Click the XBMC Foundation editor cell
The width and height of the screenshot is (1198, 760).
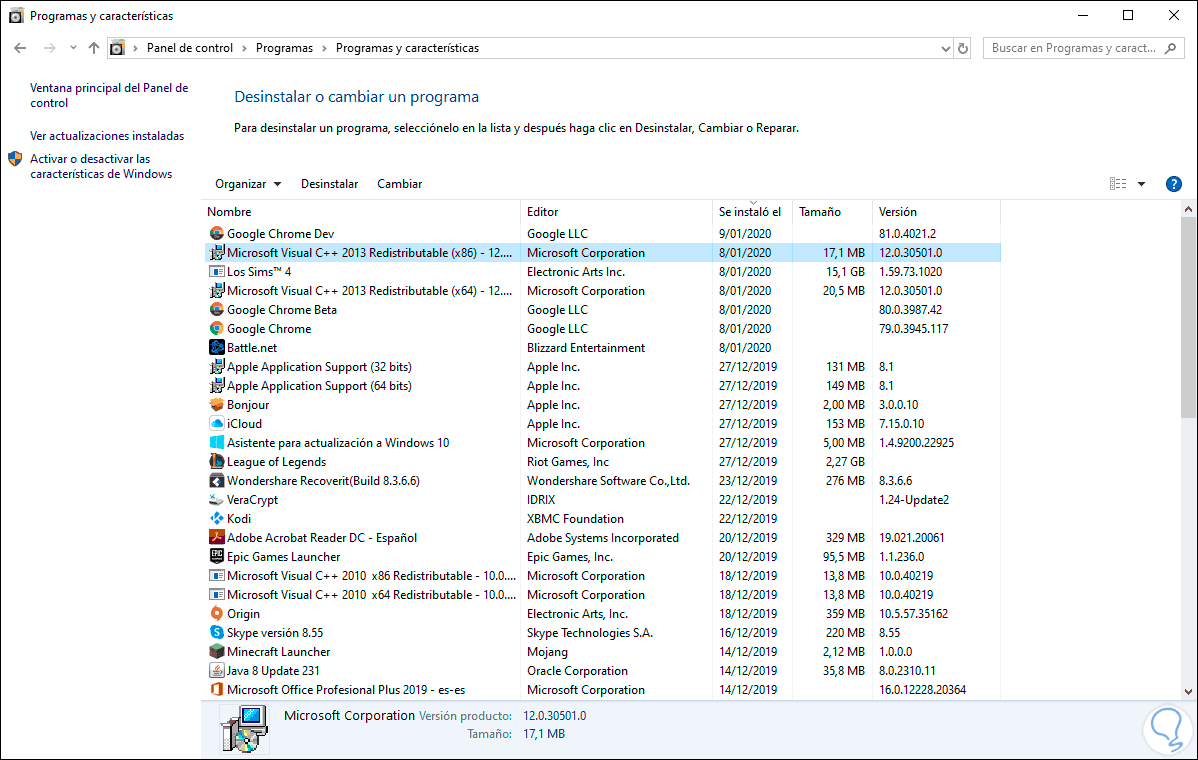coord(575,519)
